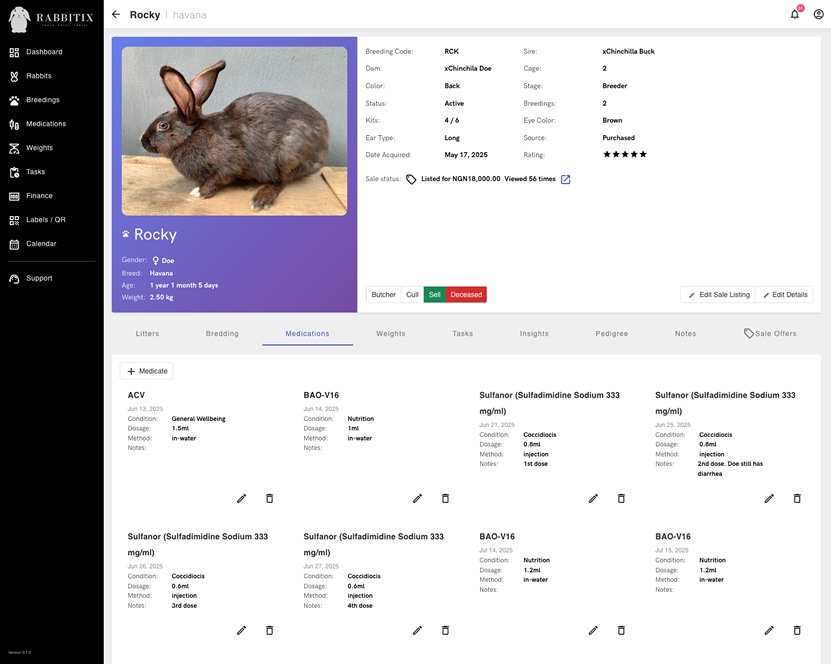The image size is (831, 664).
Task: Open the Litters tab
Action: pos(147,333)
